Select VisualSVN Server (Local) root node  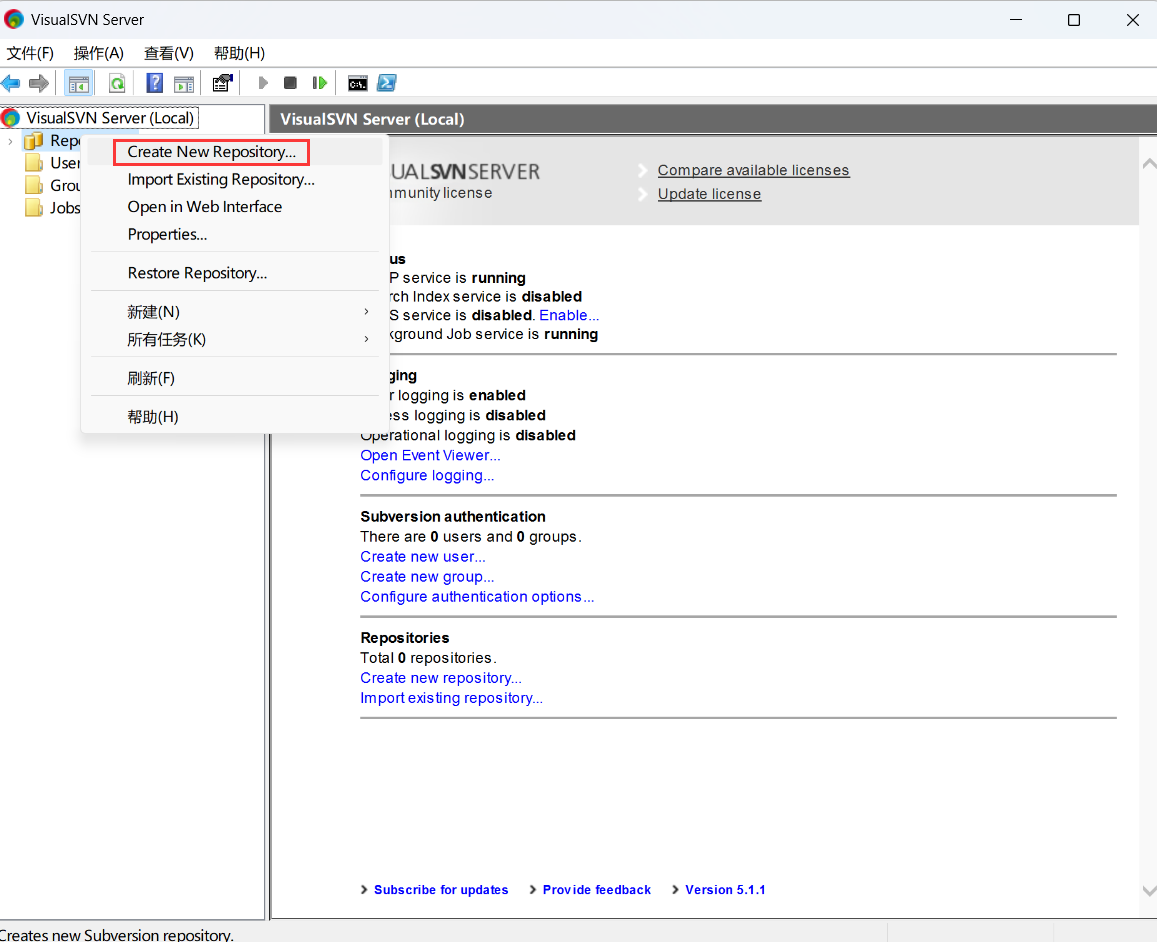110,118
